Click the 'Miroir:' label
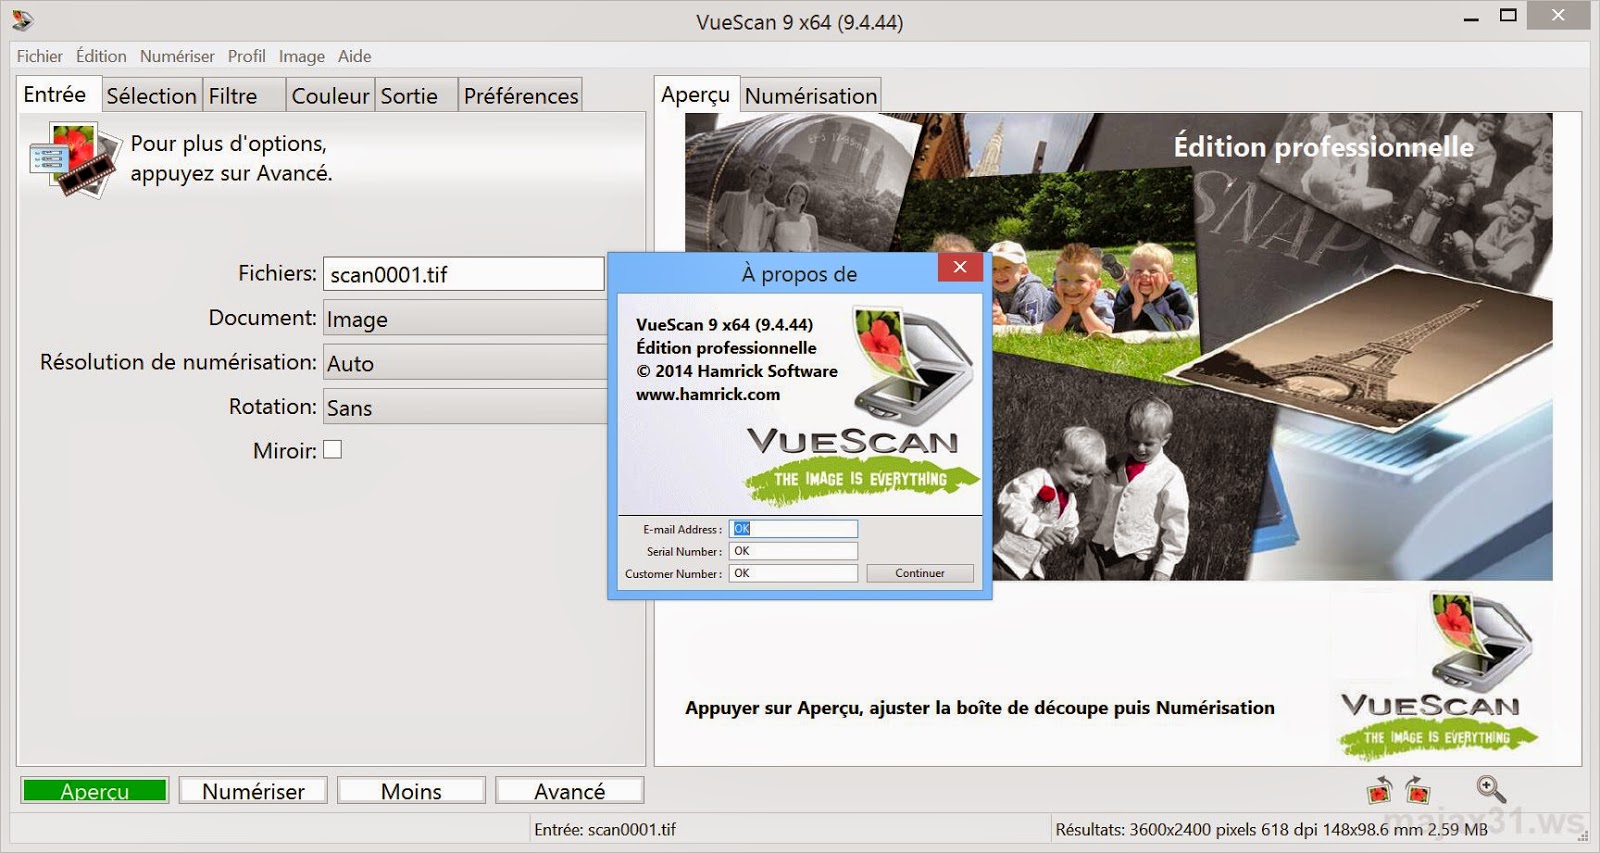The height and width of the screenshot is (853, 1600). tap(285, 451)
